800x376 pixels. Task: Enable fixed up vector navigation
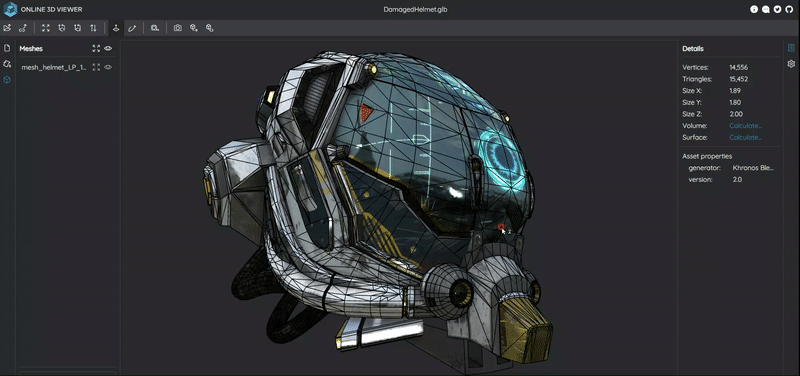coord(116,28)
